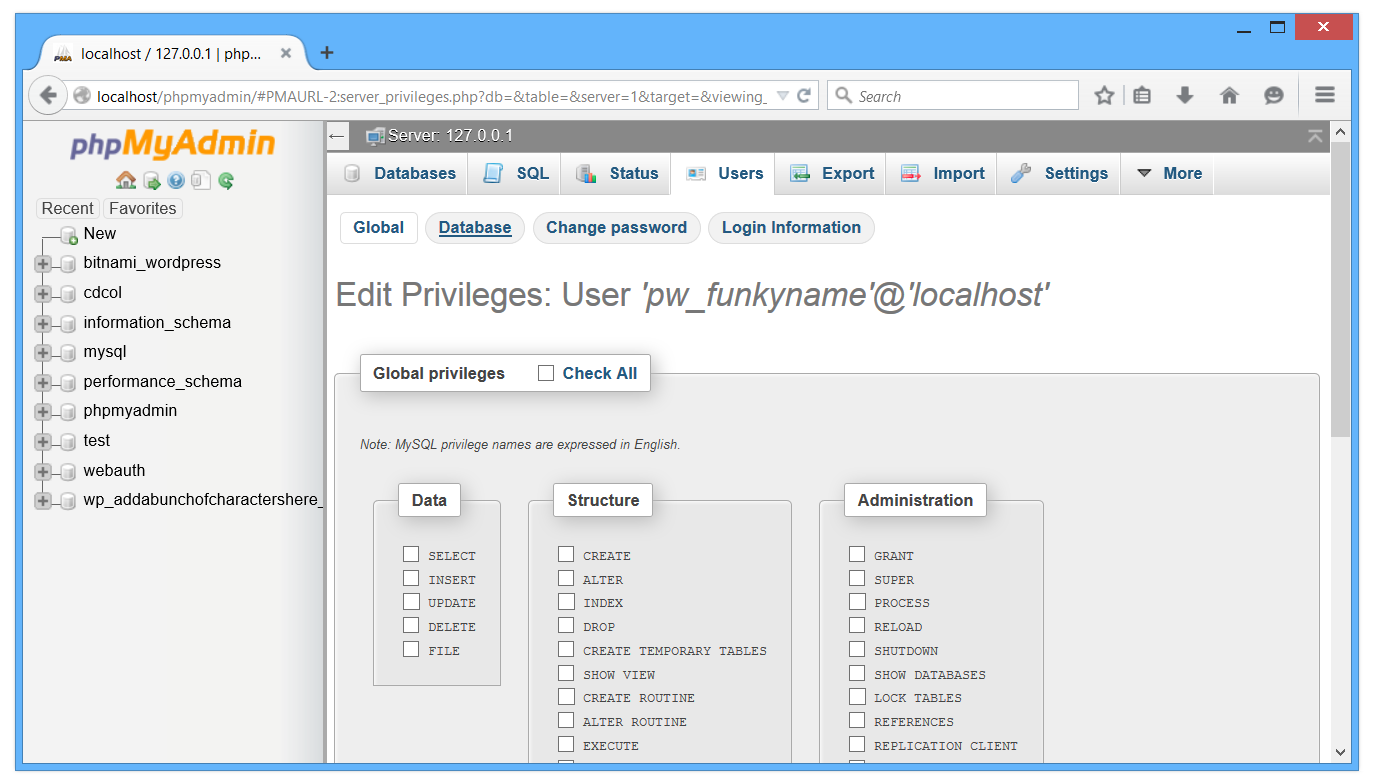Image resolution: width=1373 pixels, height=783 pixels.
Task: Click the log out icon in sidebar
Action: pyautogui.click(x=151, y=181)
